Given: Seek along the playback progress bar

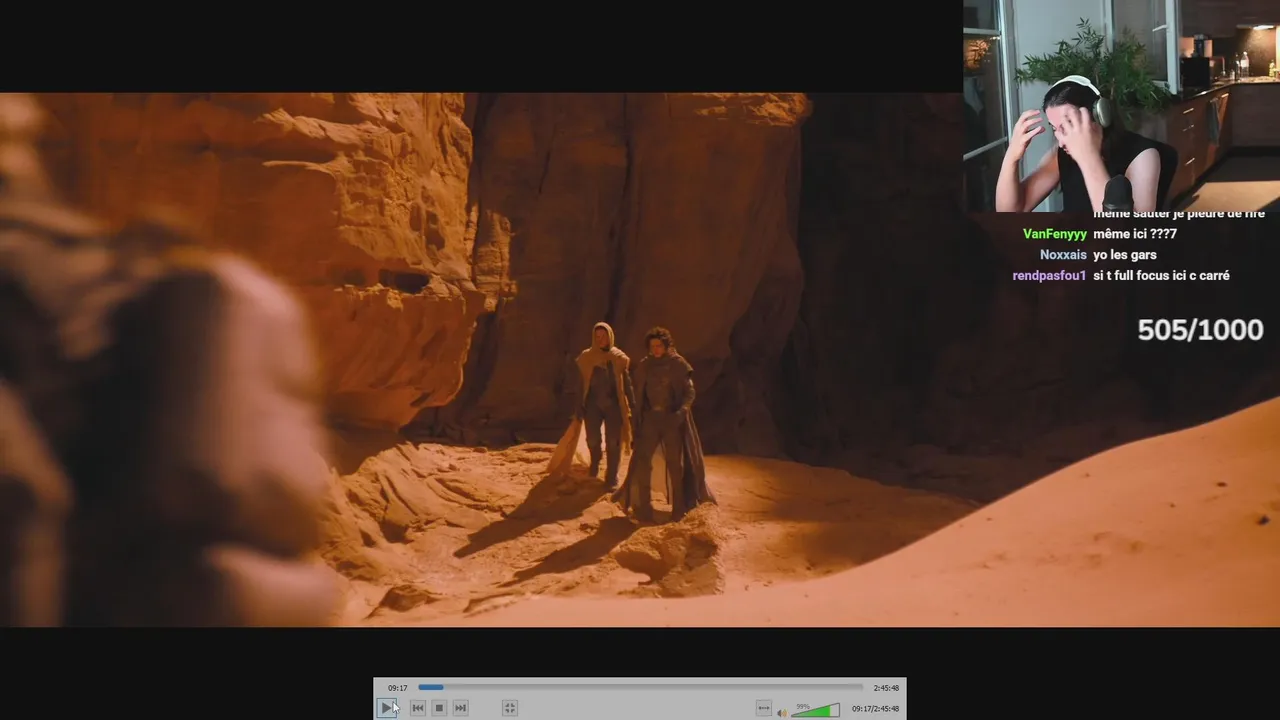Looking at the screenshot, I should coord(640,687).
